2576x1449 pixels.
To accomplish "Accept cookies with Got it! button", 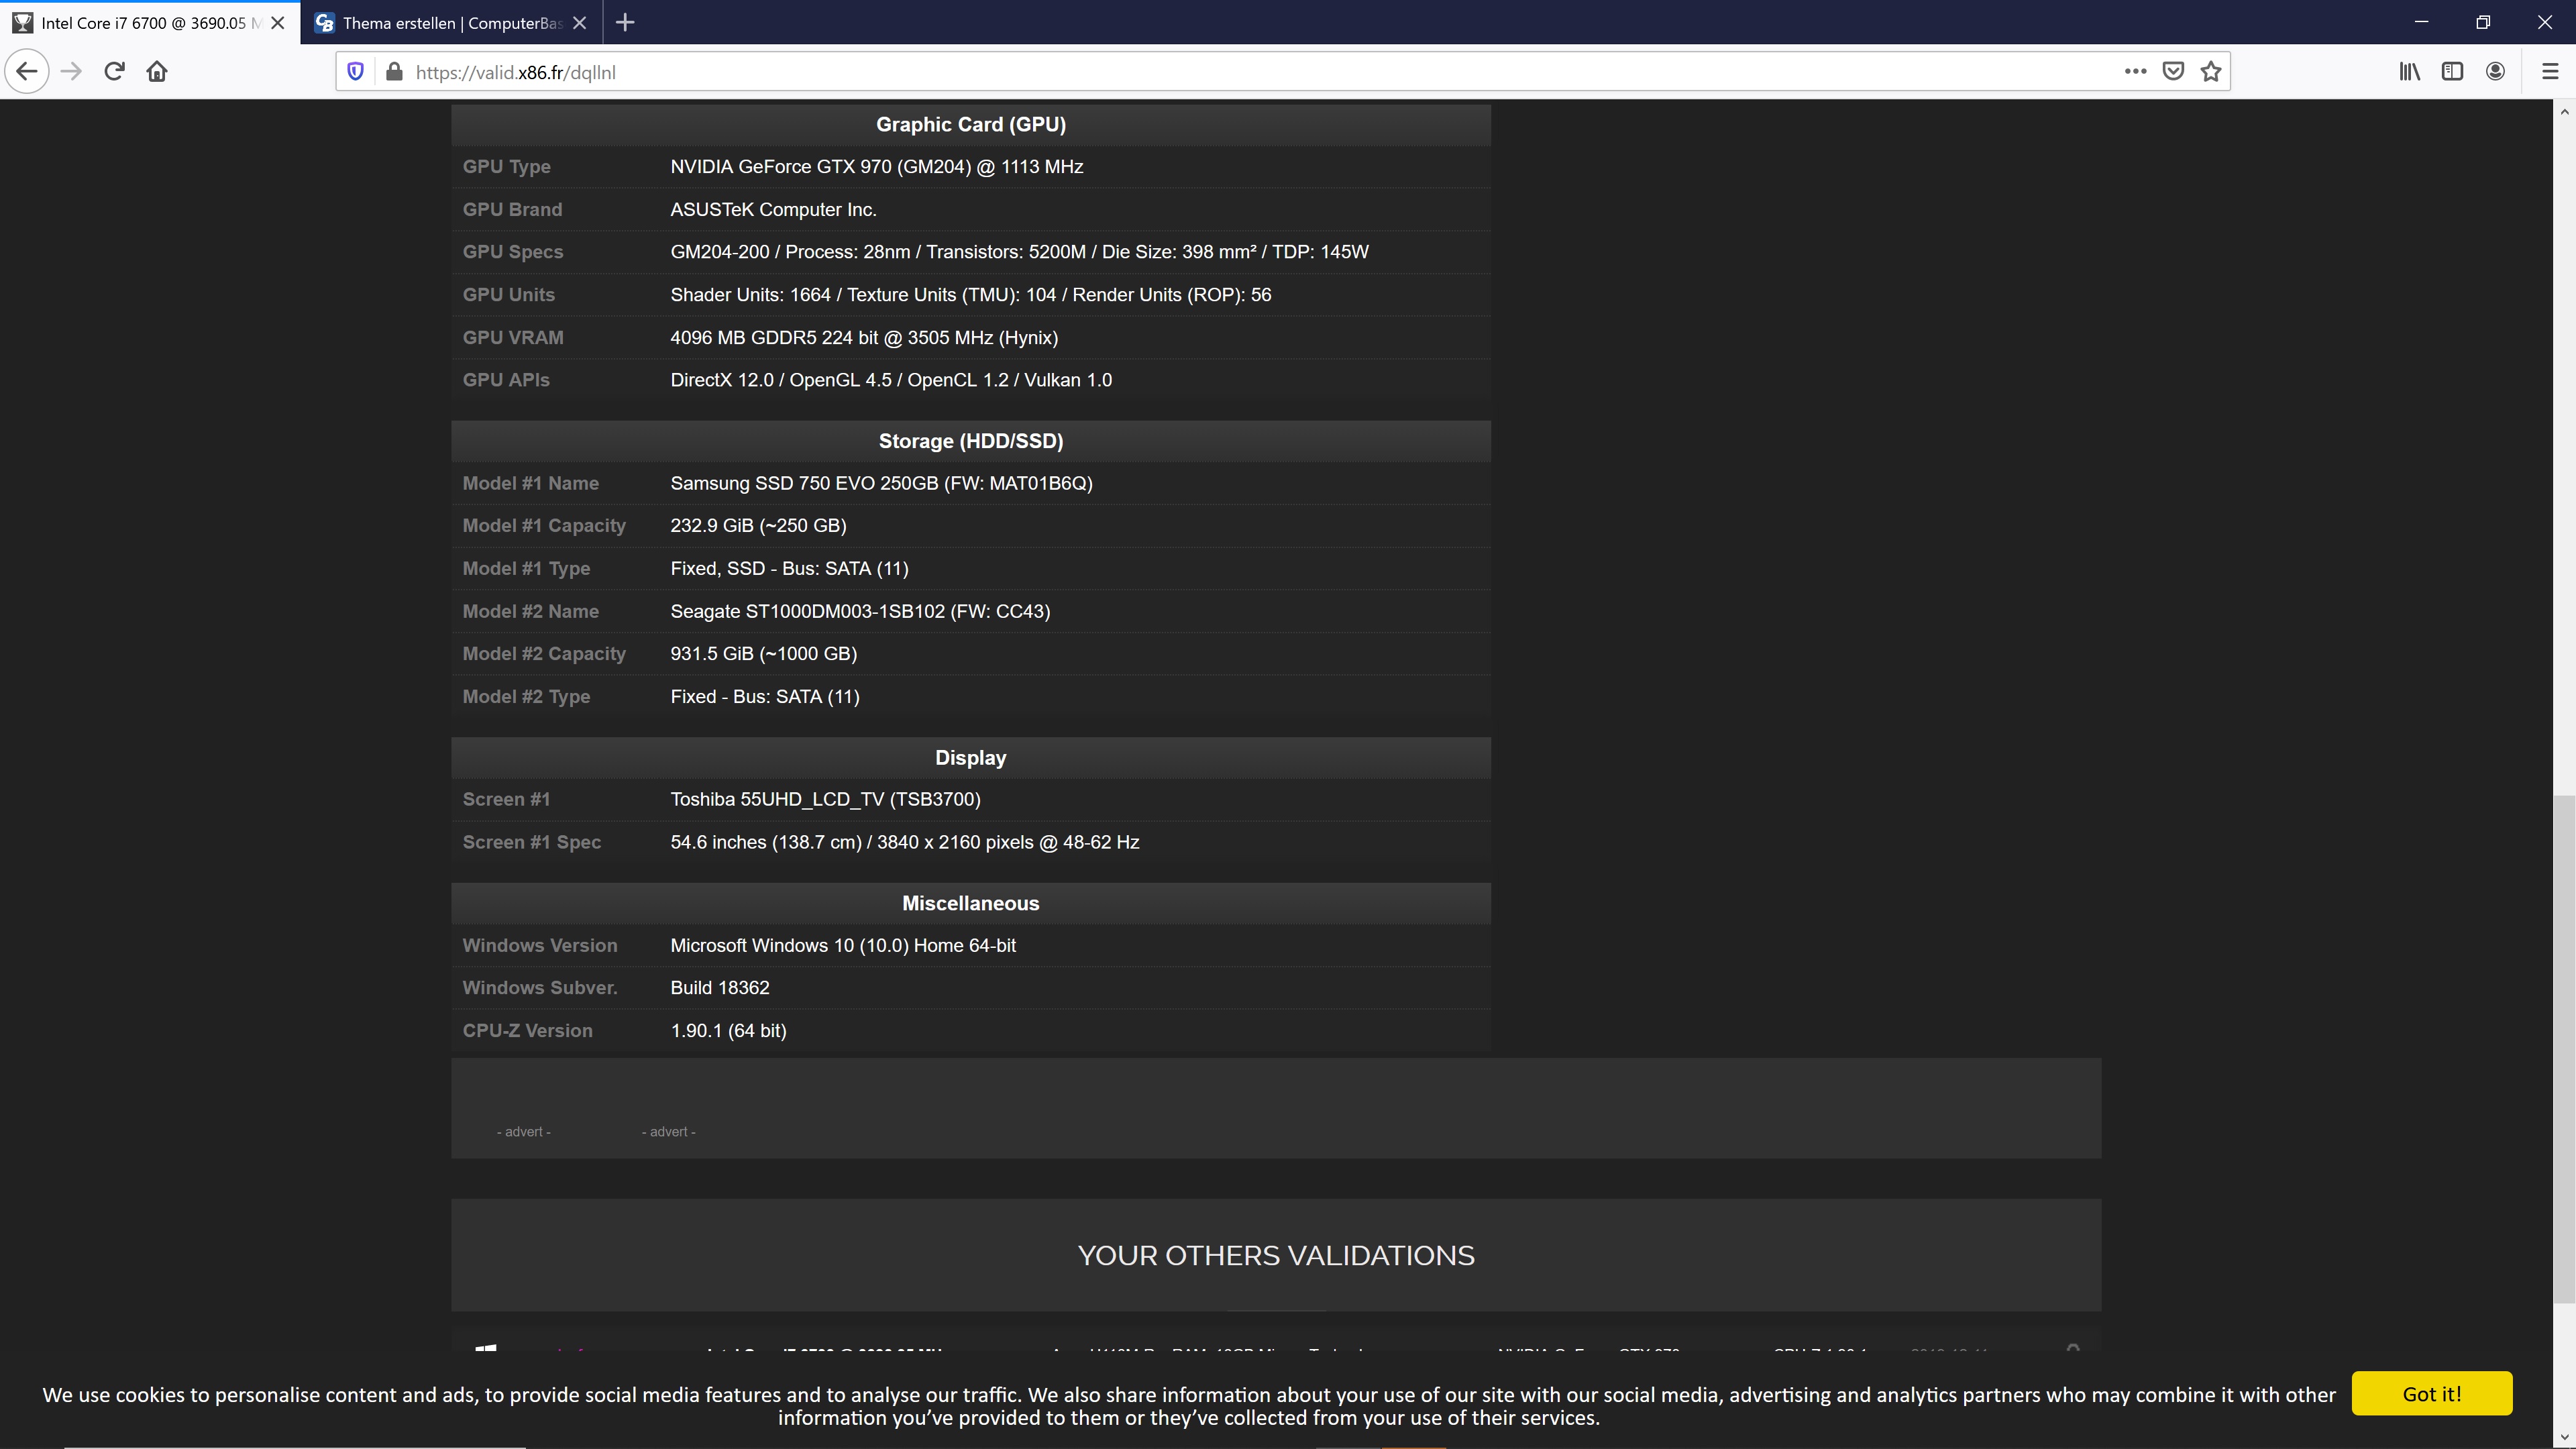I will point(2431,1393).
